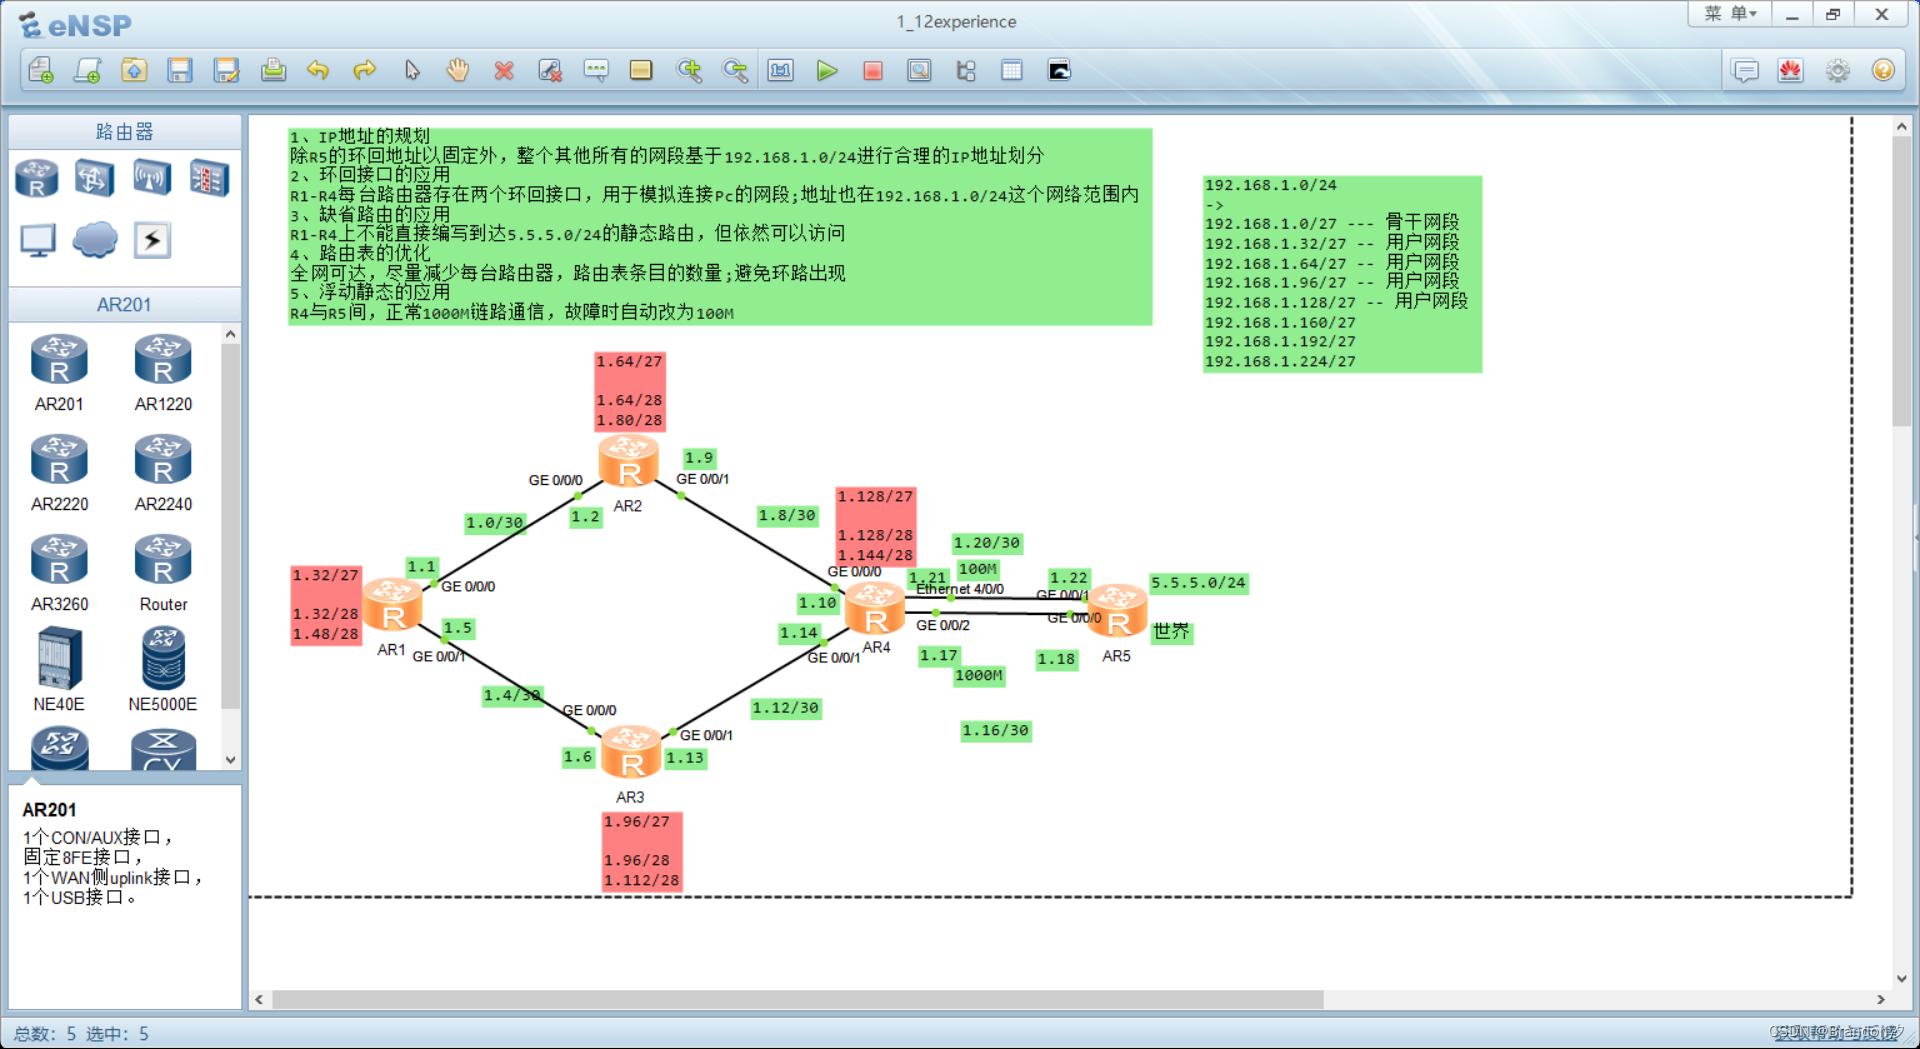
Task: Click the 5.5.5.0/24 label near AR5
Action: tap(1198, 583)
